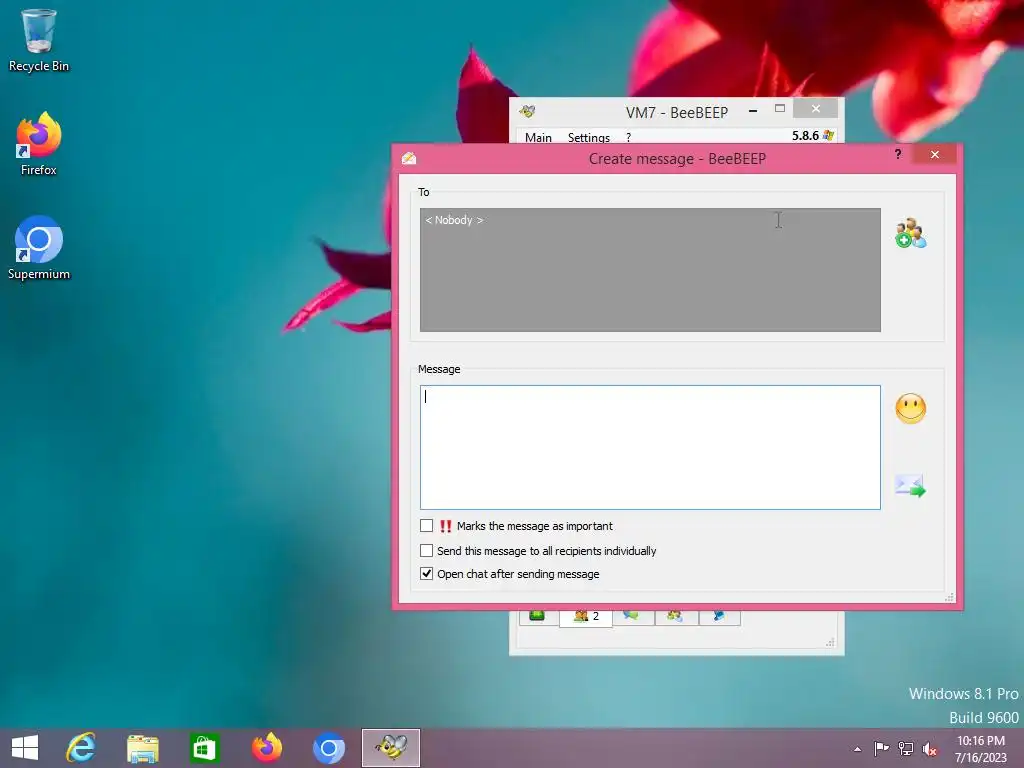Click the Create message dialog resize grip
The image size is (1024, 768).
coord(950,597)
